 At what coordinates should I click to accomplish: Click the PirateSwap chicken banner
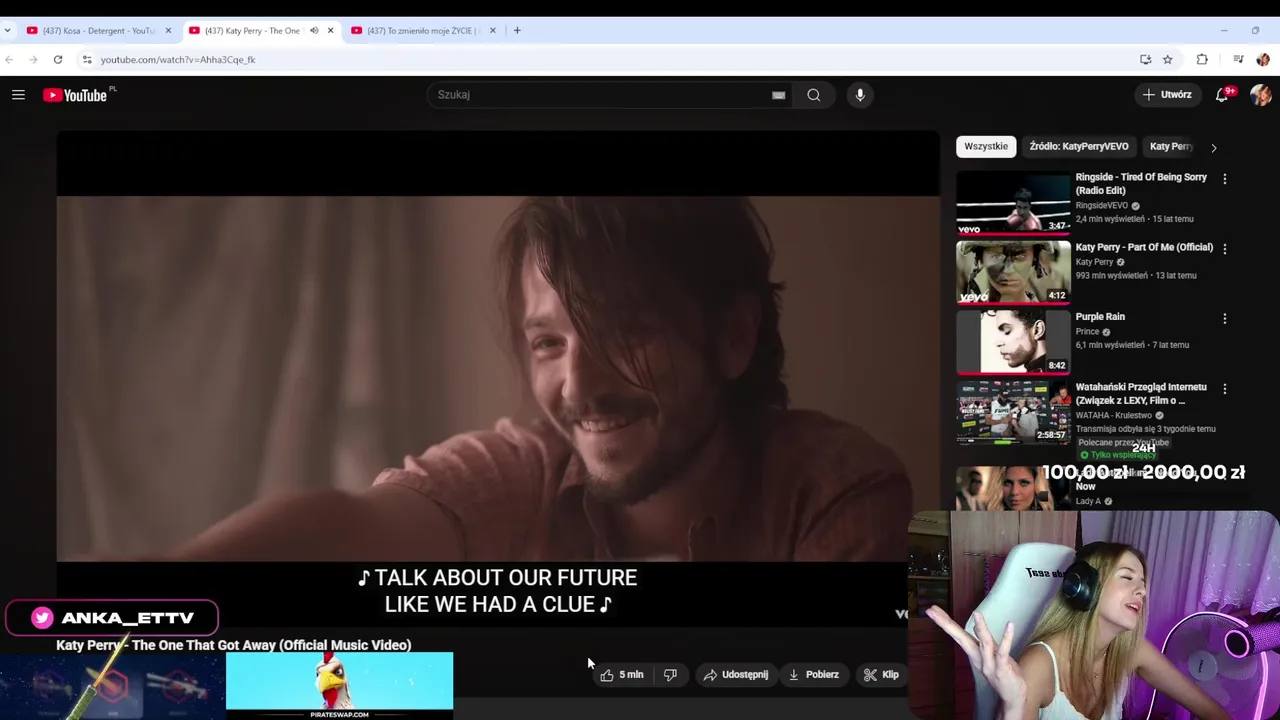click(x=339, y=686)
